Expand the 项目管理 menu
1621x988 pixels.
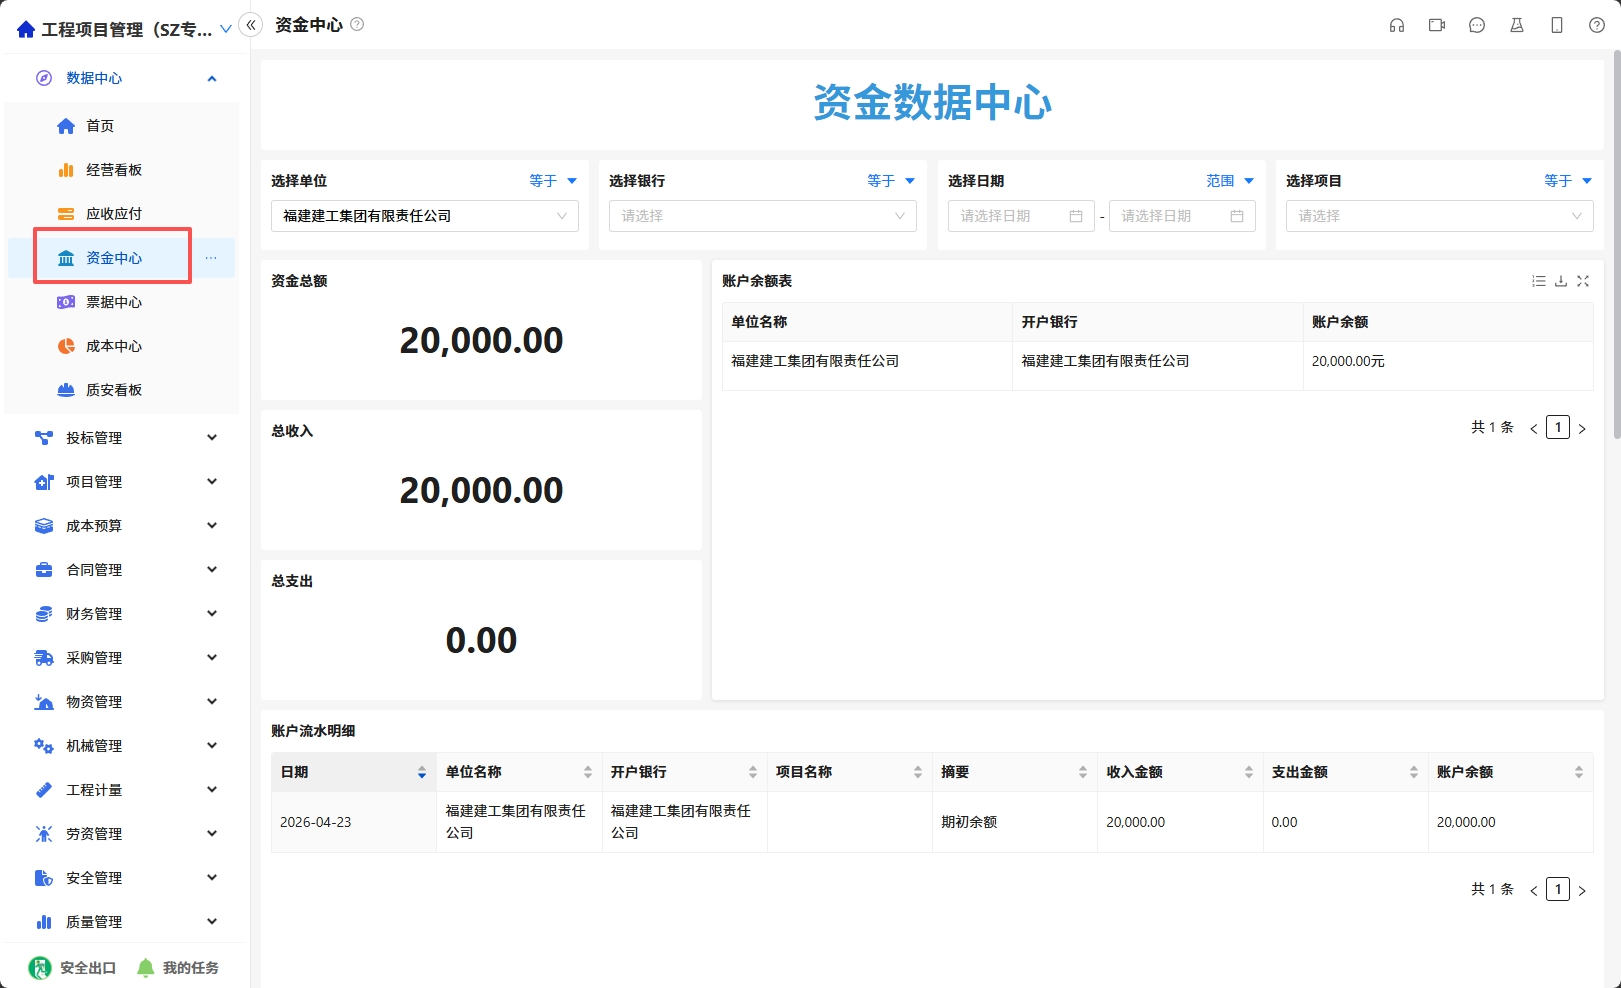click(212, 482)
